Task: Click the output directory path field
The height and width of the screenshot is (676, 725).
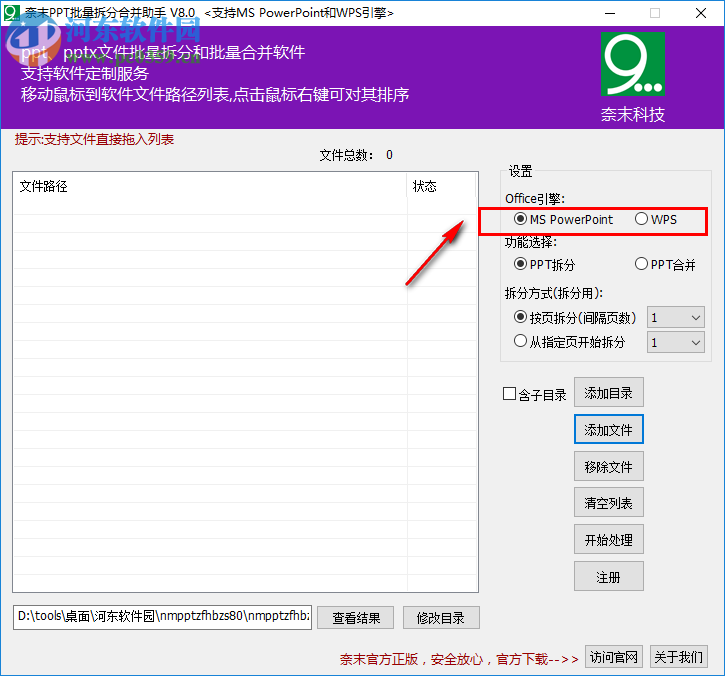Action: click(162, 617)
